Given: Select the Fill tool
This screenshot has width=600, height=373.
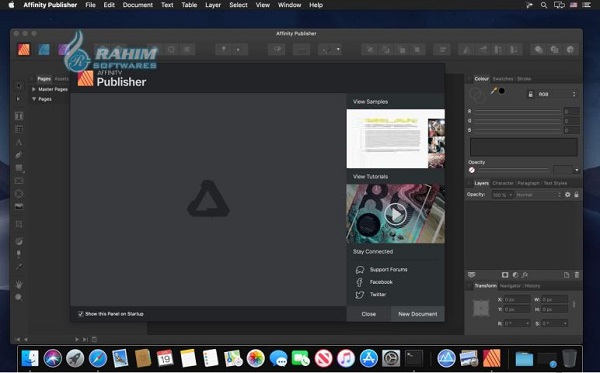Looking at the screenshot, I should 19,241.
